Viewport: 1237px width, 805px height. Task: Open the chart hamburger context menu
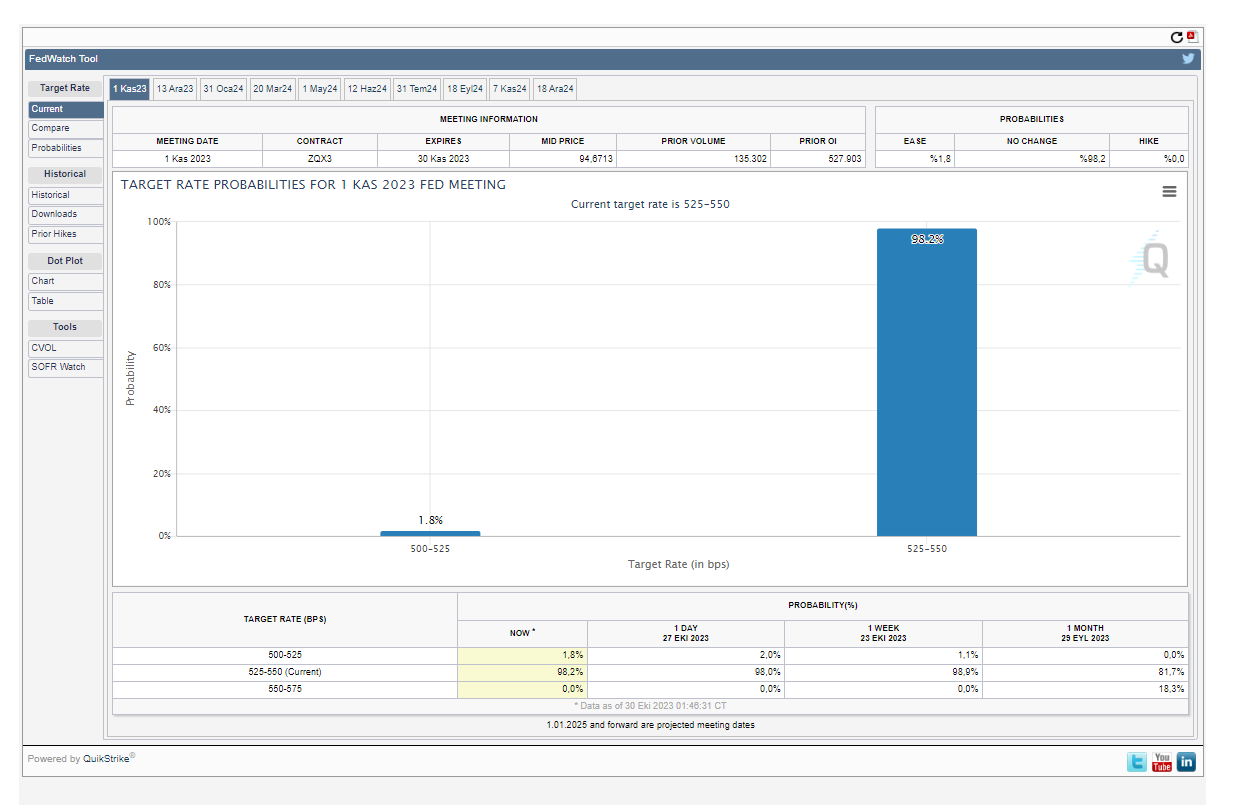tap(1169, 191)
